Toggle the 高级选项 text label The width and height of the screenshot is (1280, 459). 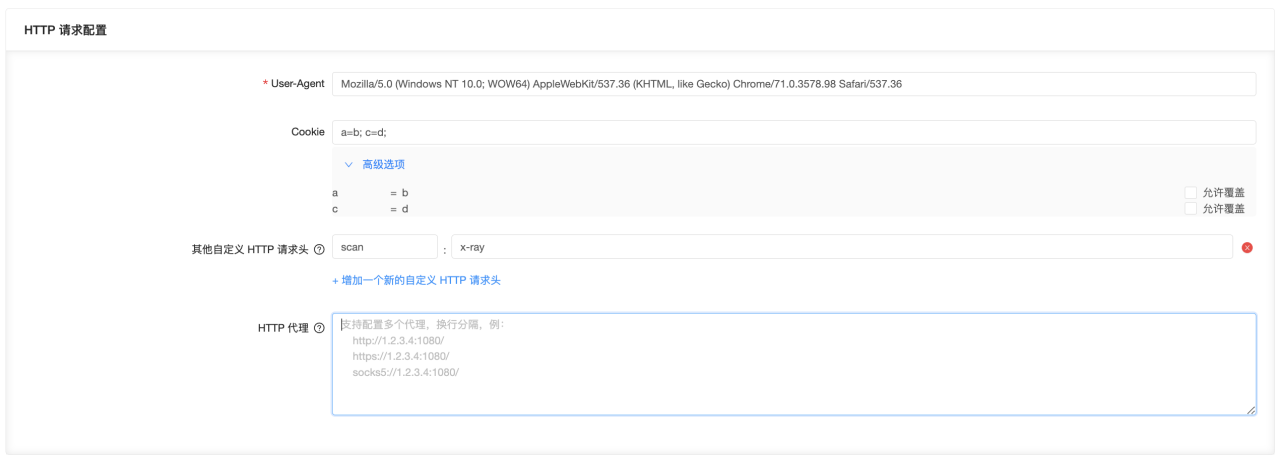coord(383,164)
